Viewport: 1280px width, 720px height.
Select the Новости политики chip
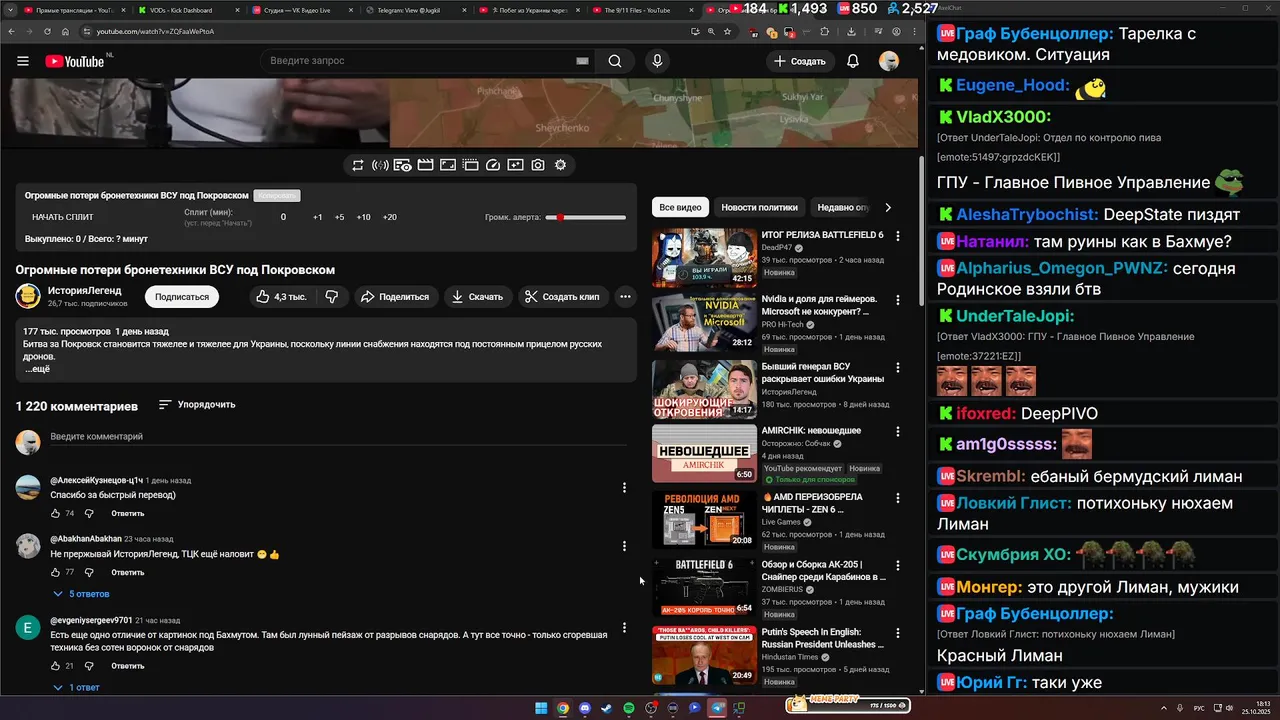(x=759, y=207)
